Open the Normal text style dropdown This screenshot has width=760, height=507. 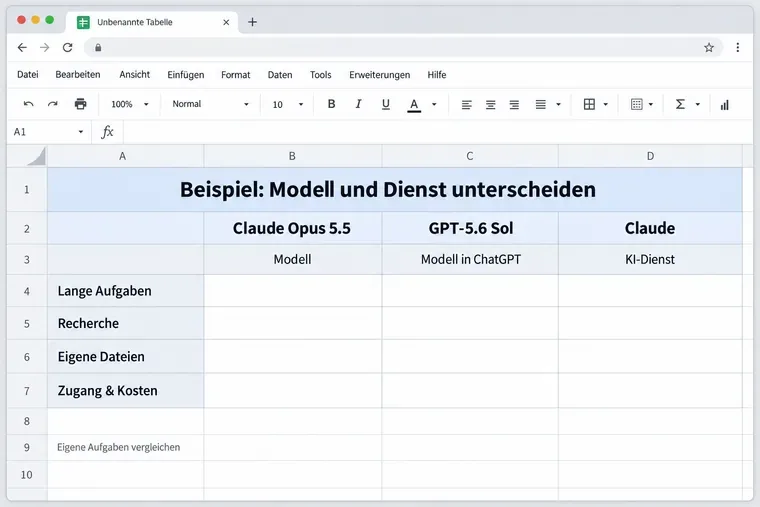pos(210,104)
